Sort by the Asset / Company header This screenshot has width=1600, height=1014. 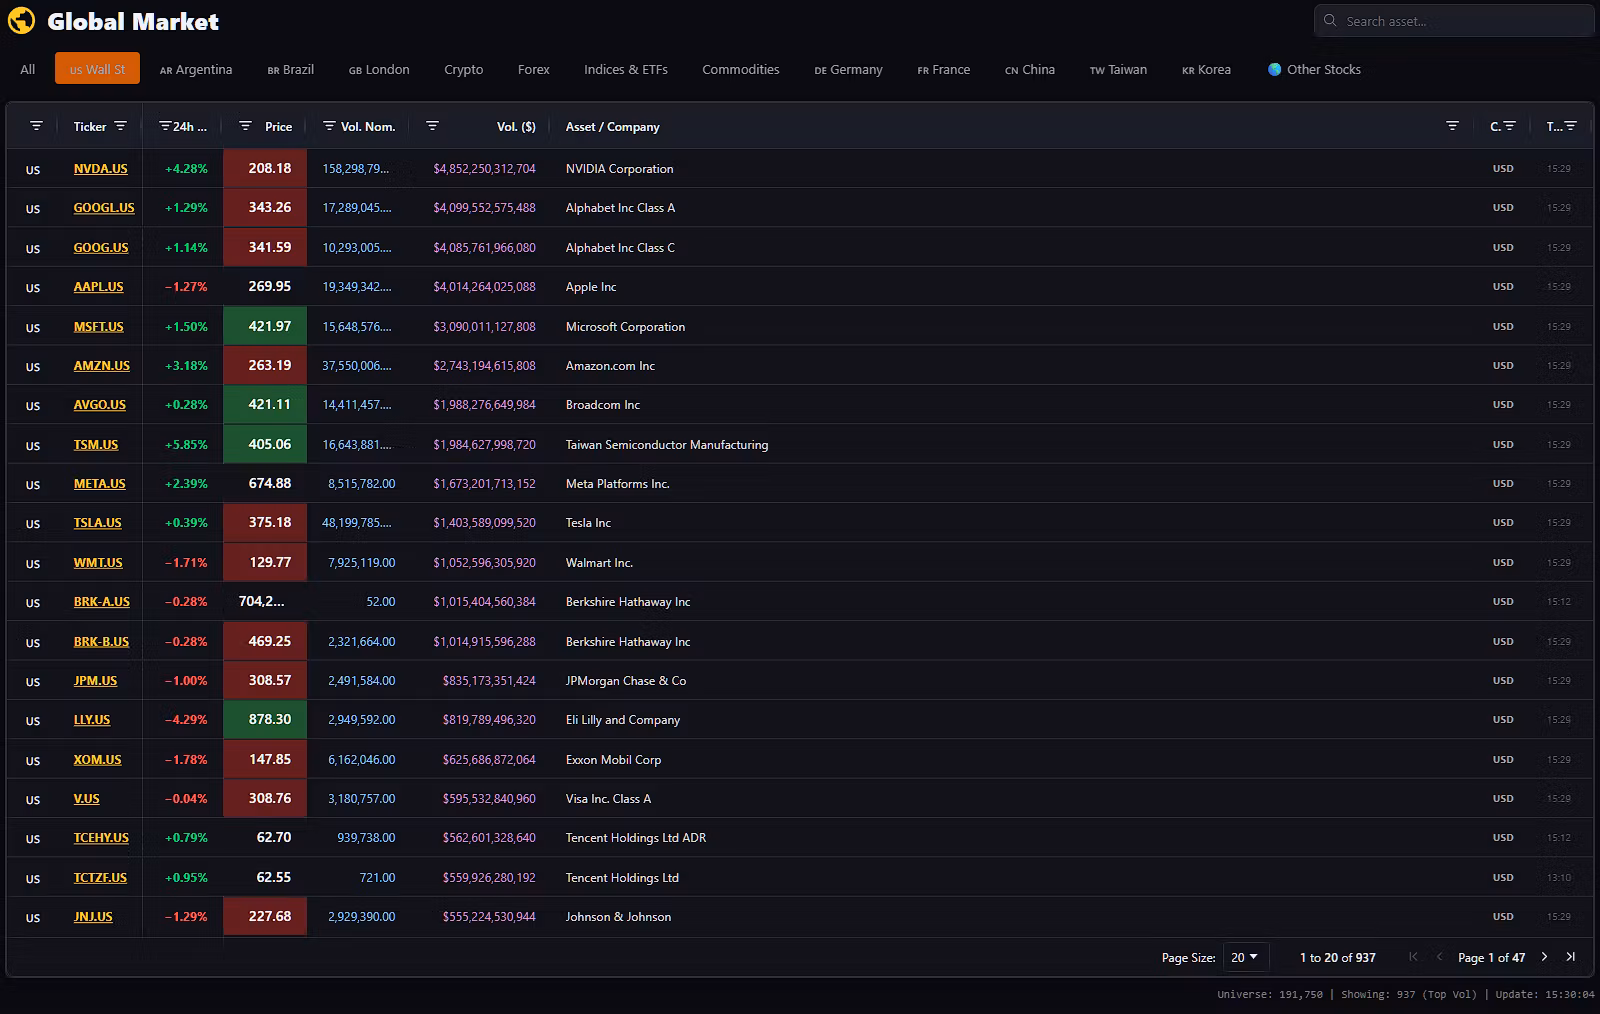[613, 127]
